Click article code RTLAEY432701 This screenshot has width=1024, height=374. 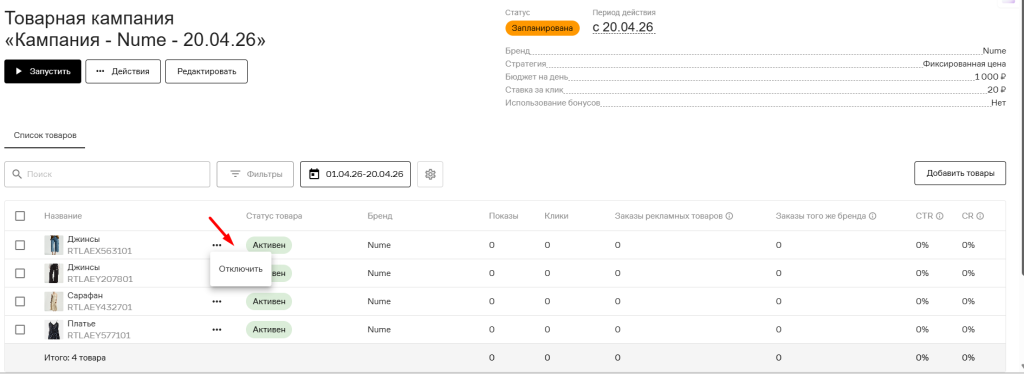tap(100, 307)
